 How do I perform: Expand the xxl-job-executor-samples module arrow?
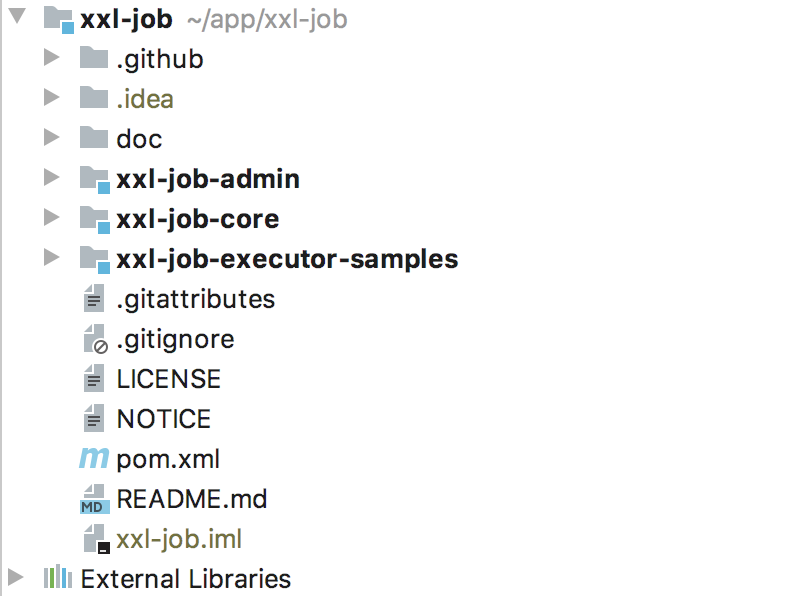coord(52,258)
